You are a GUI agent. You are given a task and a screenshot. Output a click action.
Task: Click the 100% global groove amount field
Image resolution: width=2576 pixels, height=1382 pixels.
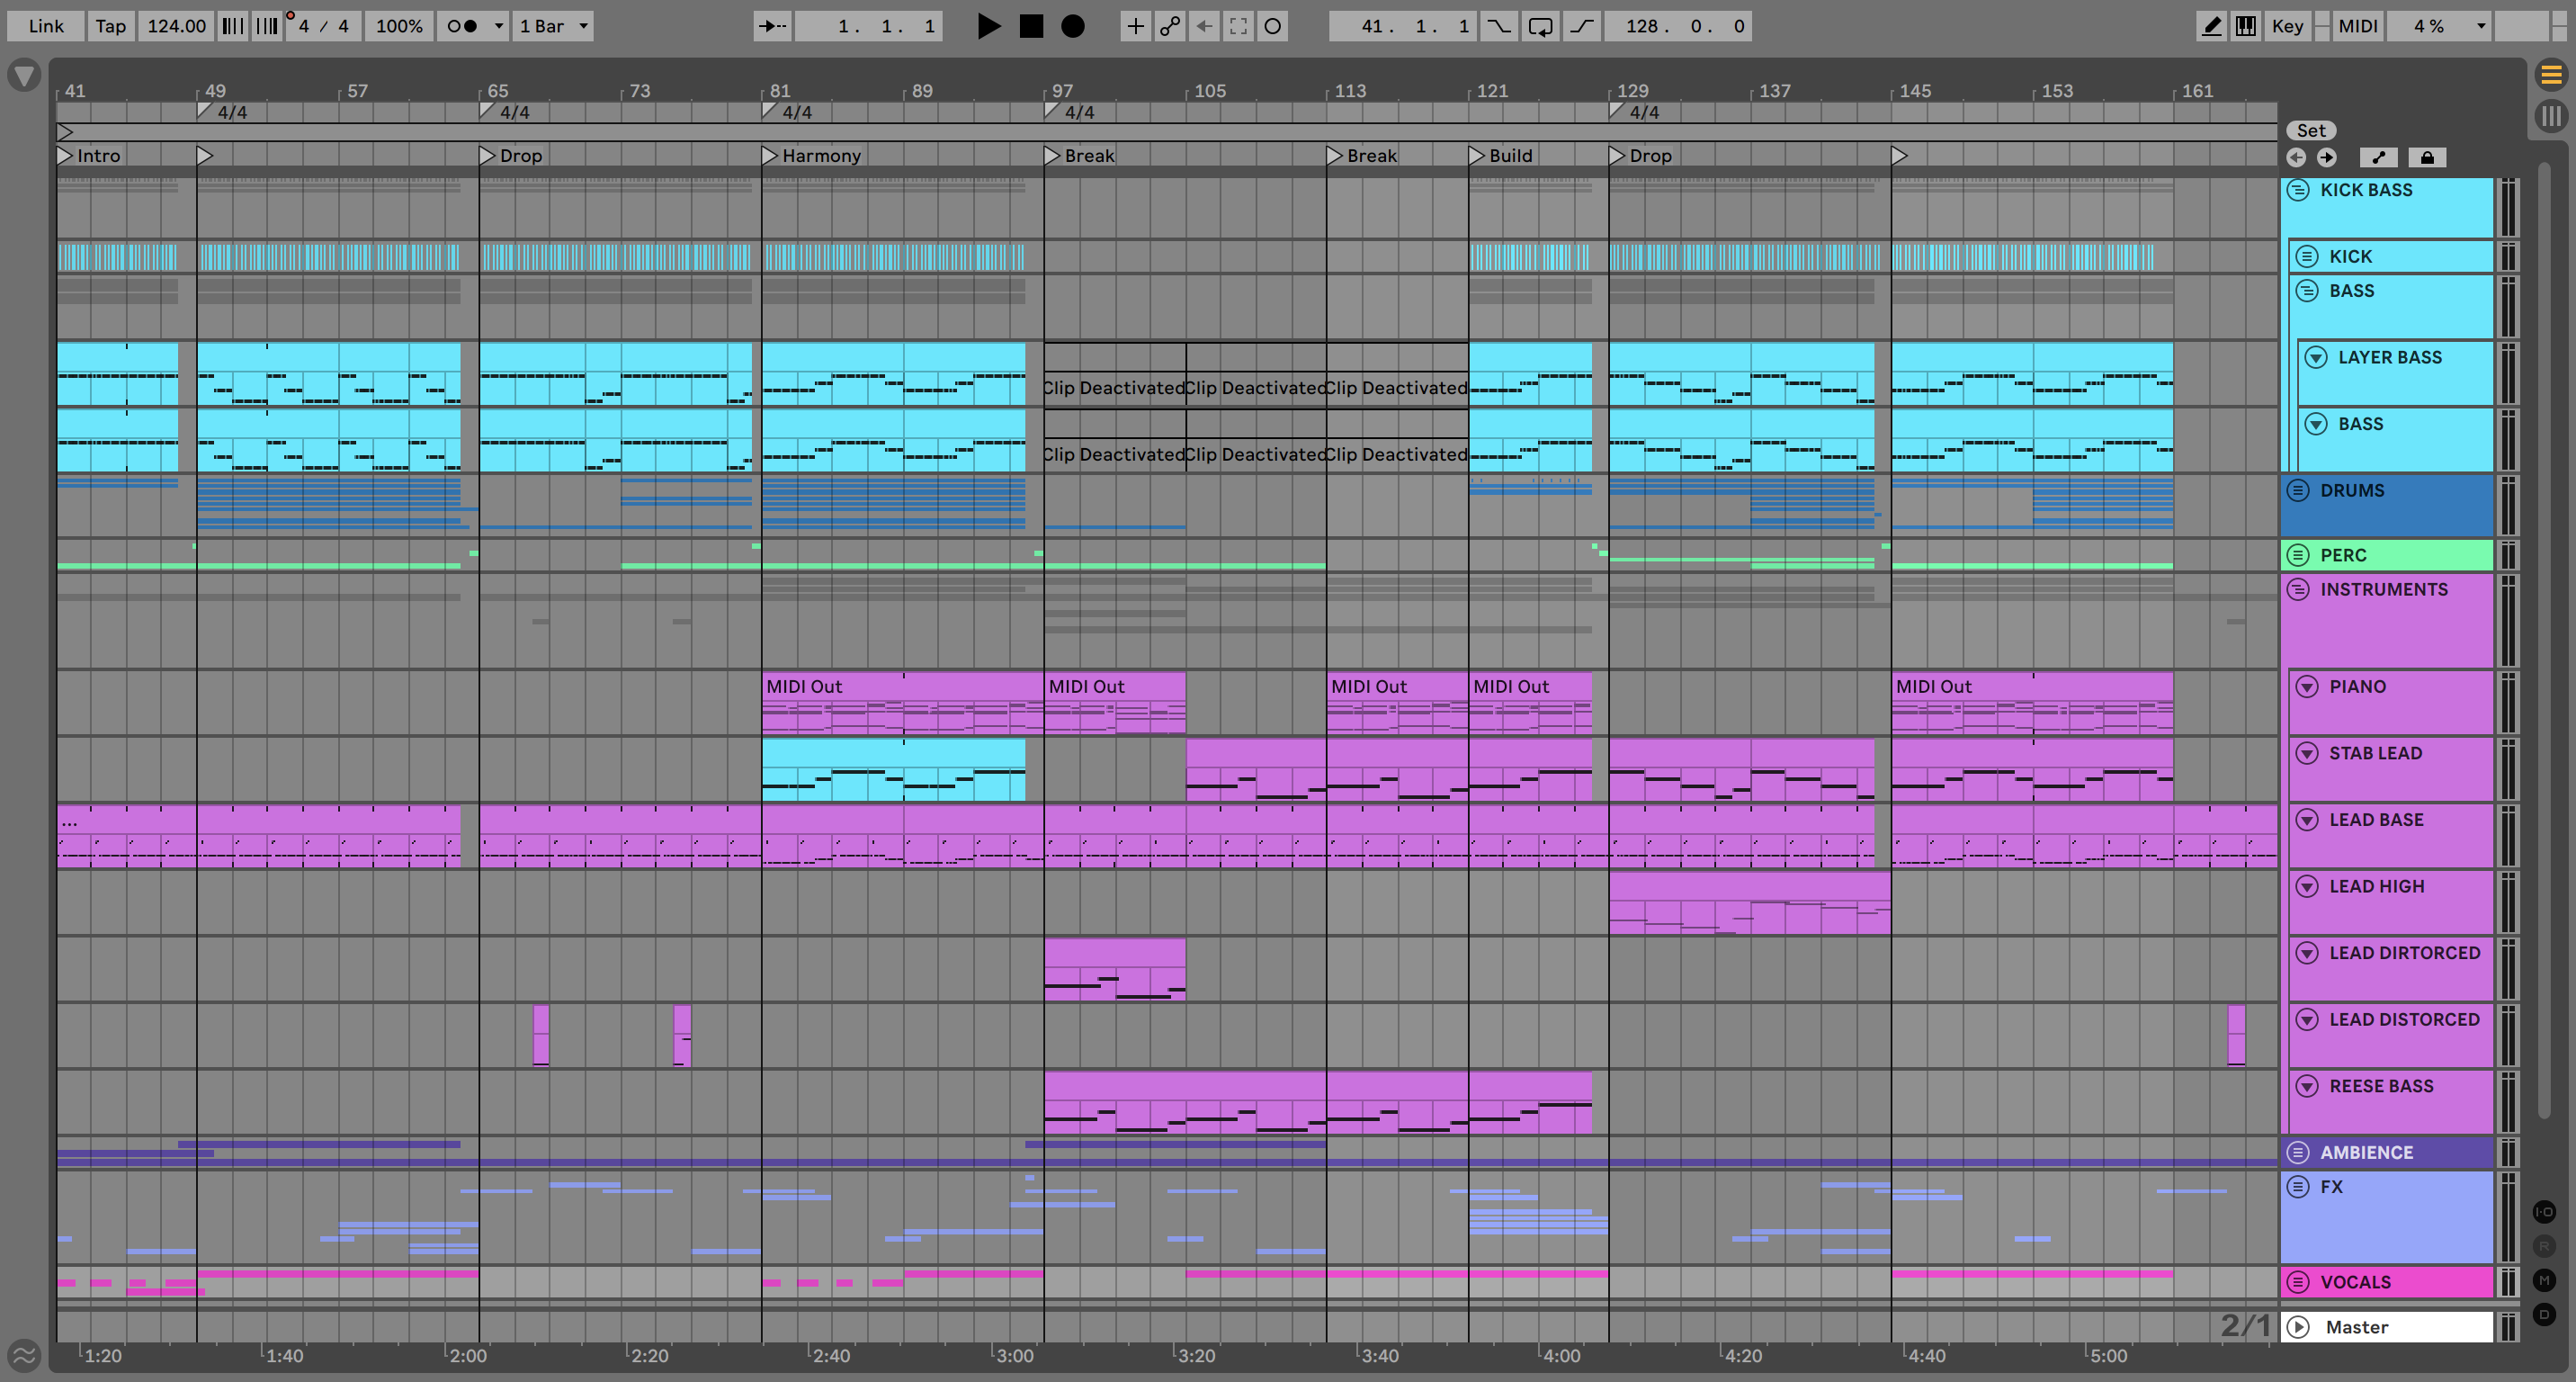[399, 26]
